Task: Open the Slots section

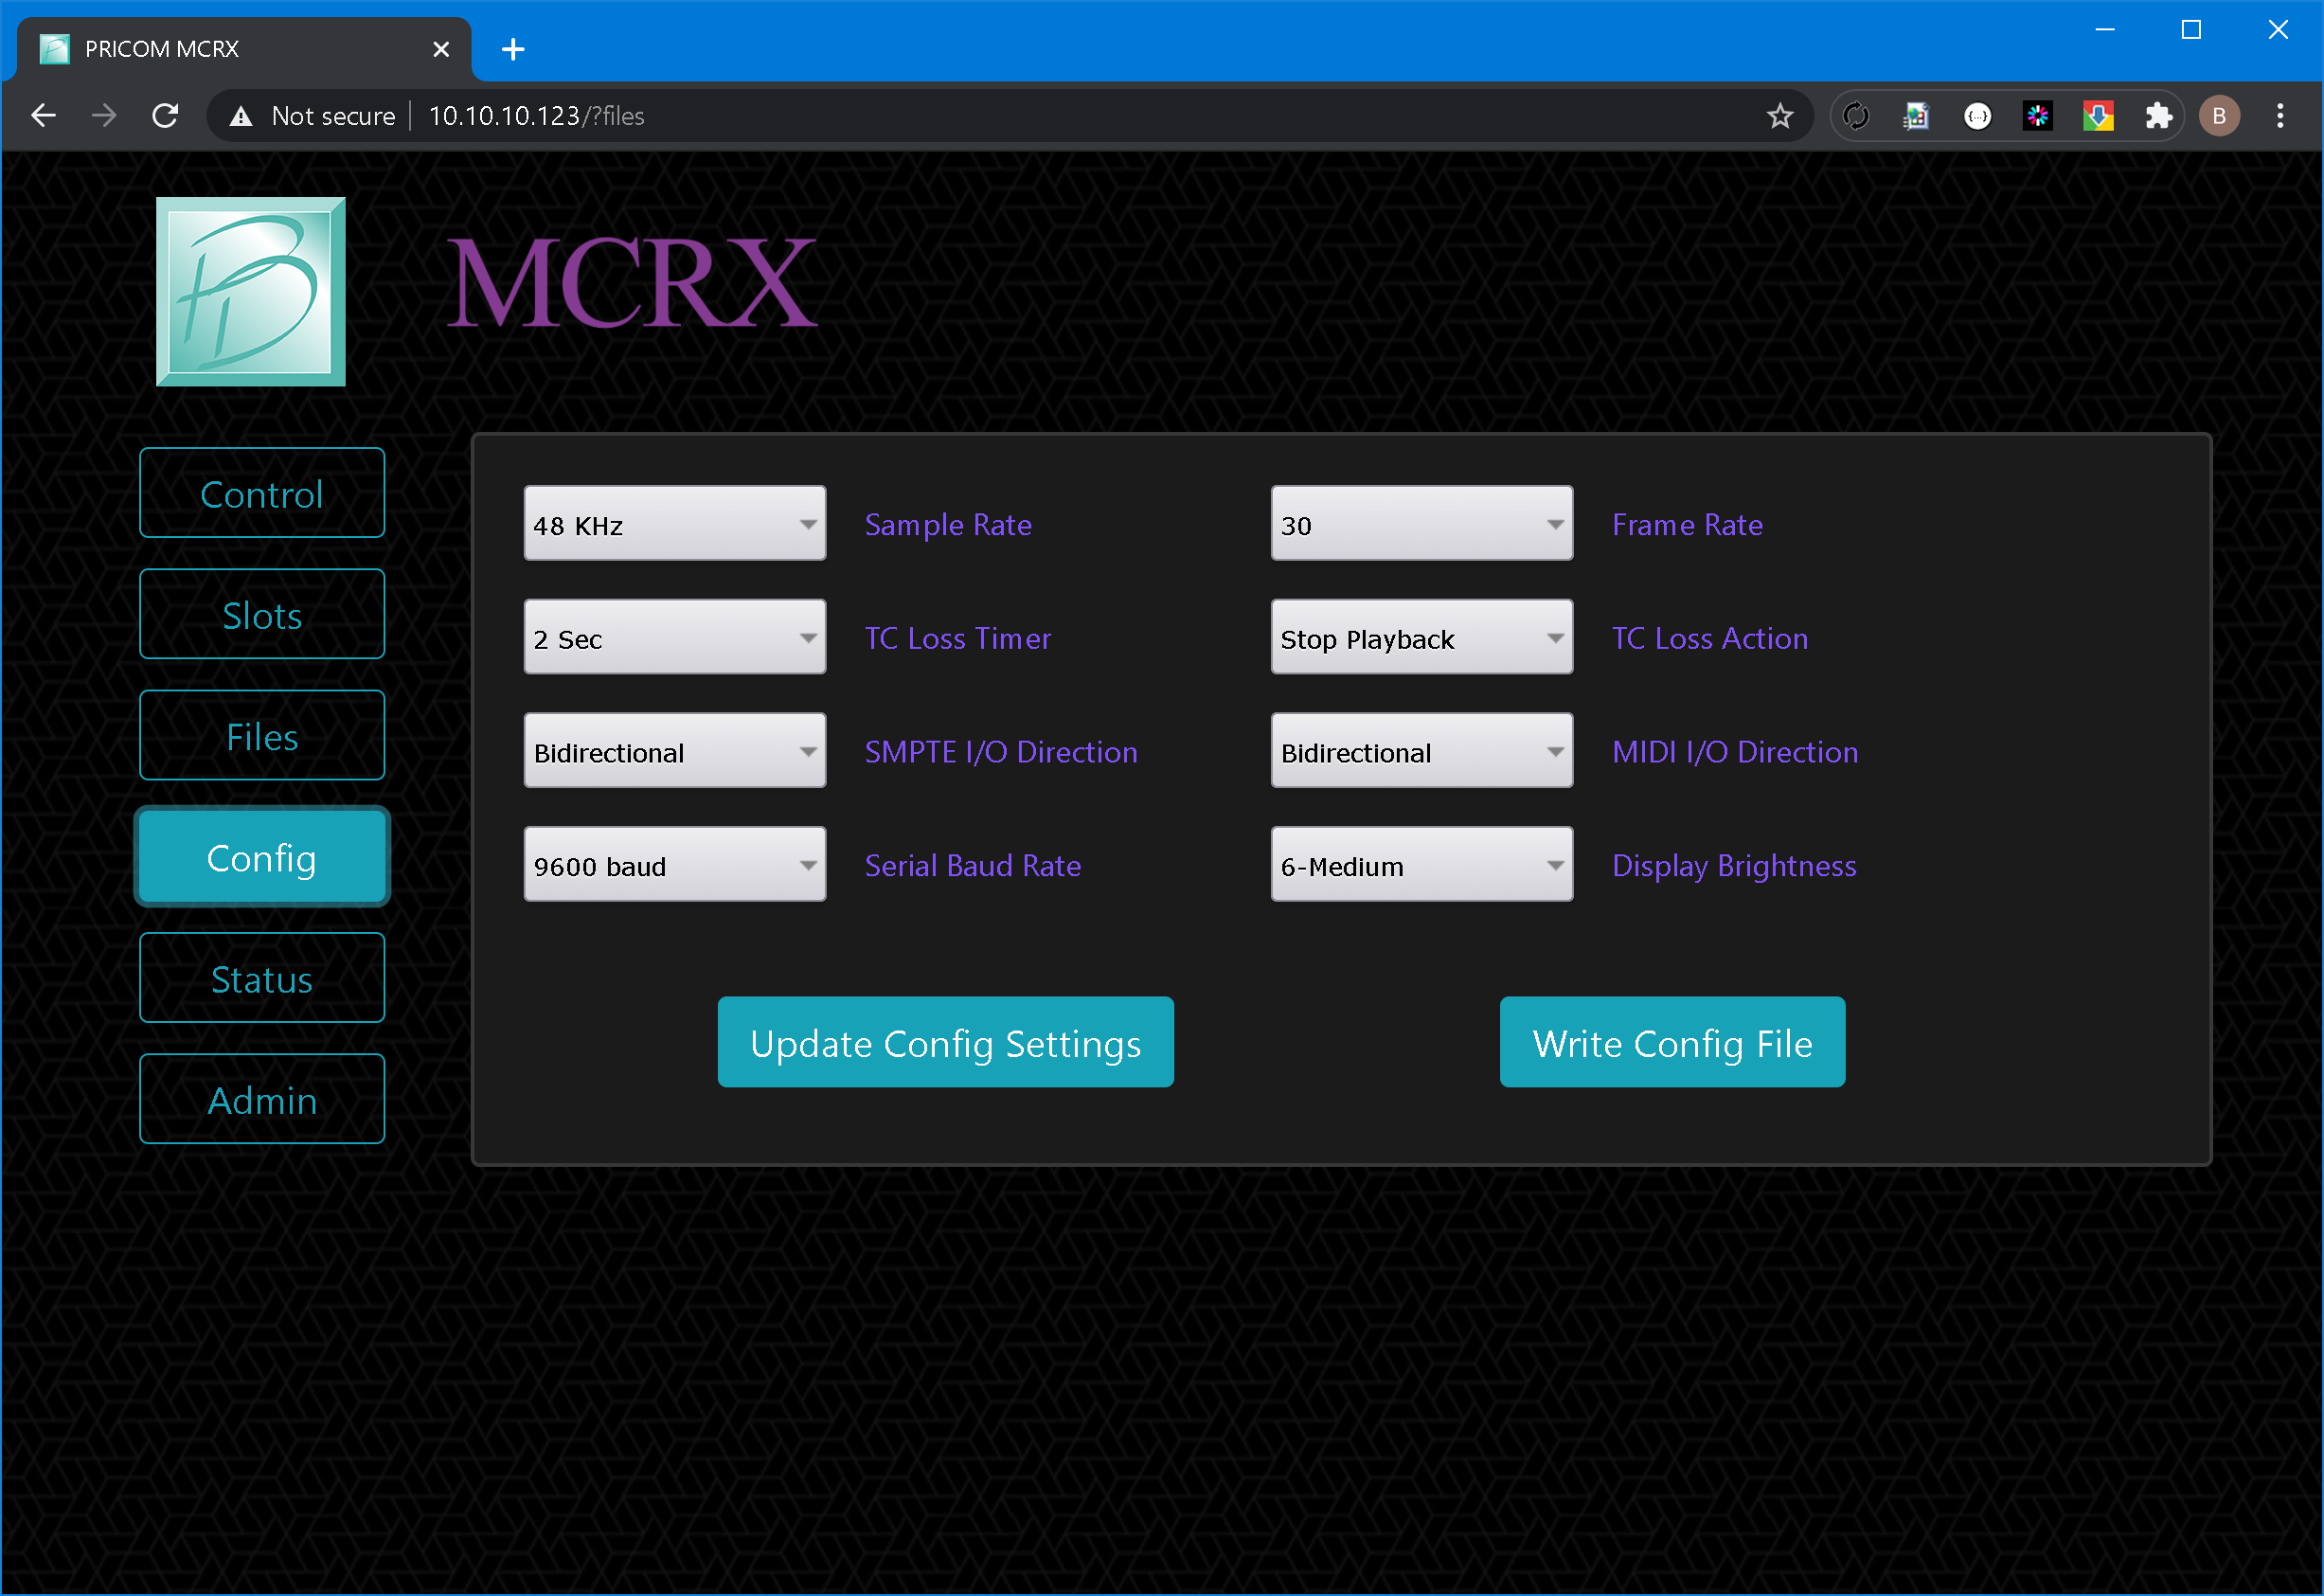Action: coord(262,615)
